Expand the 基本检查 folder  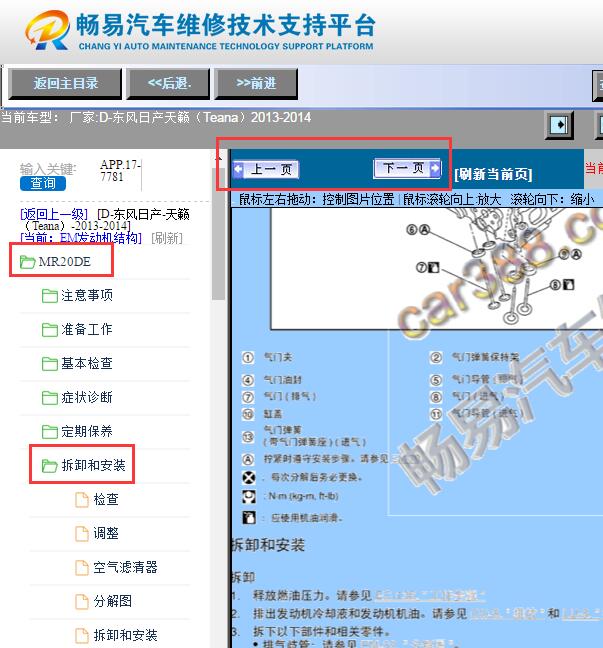[x=87, y=363]
